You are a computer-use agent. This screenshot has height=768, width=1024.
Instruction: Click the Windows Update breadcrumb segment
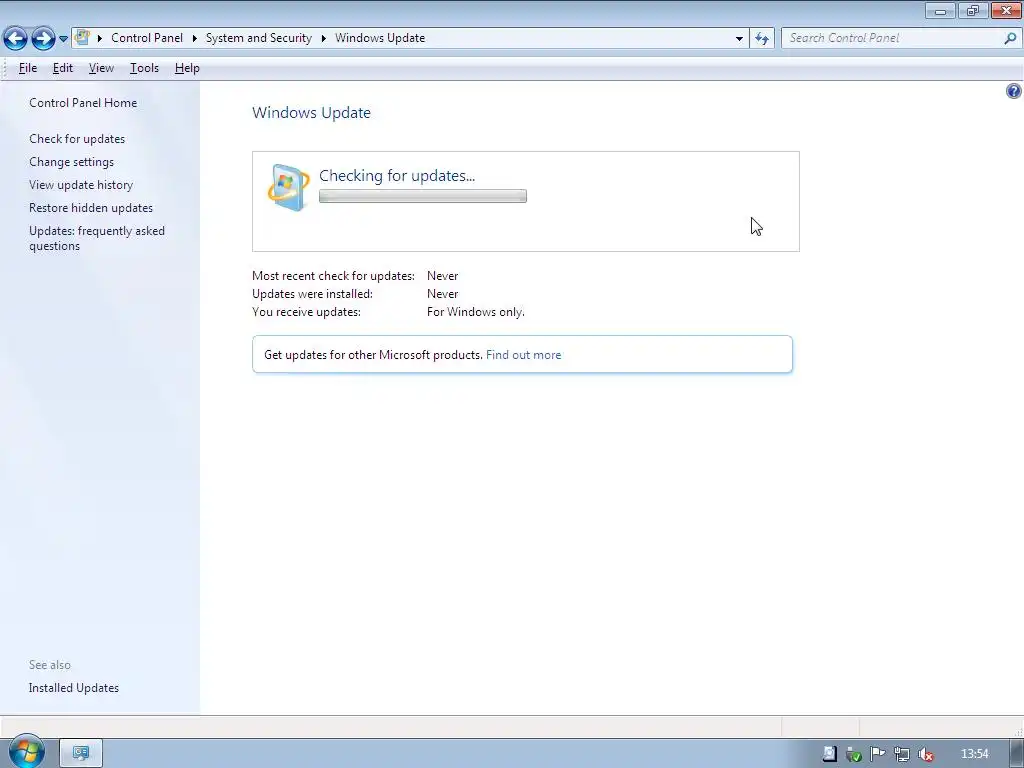(380, 38)
